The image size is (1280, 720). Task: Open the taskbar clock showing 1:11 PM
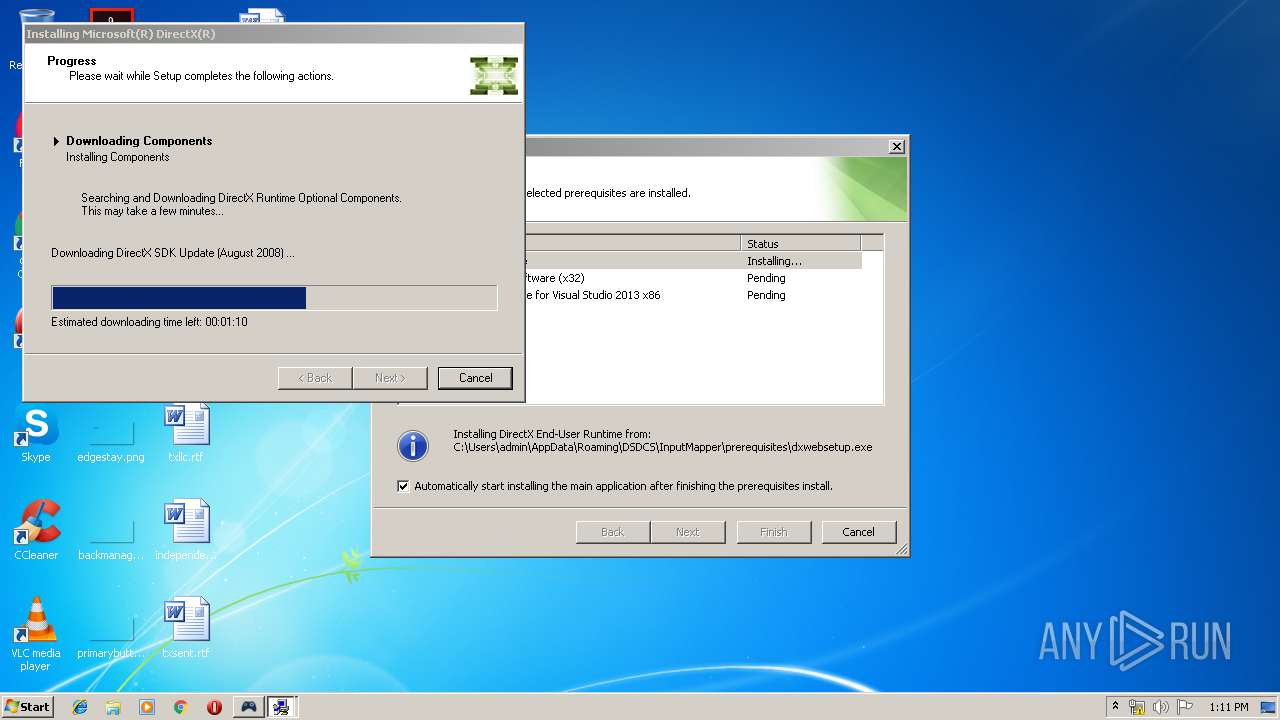(x=1228, y=707)
